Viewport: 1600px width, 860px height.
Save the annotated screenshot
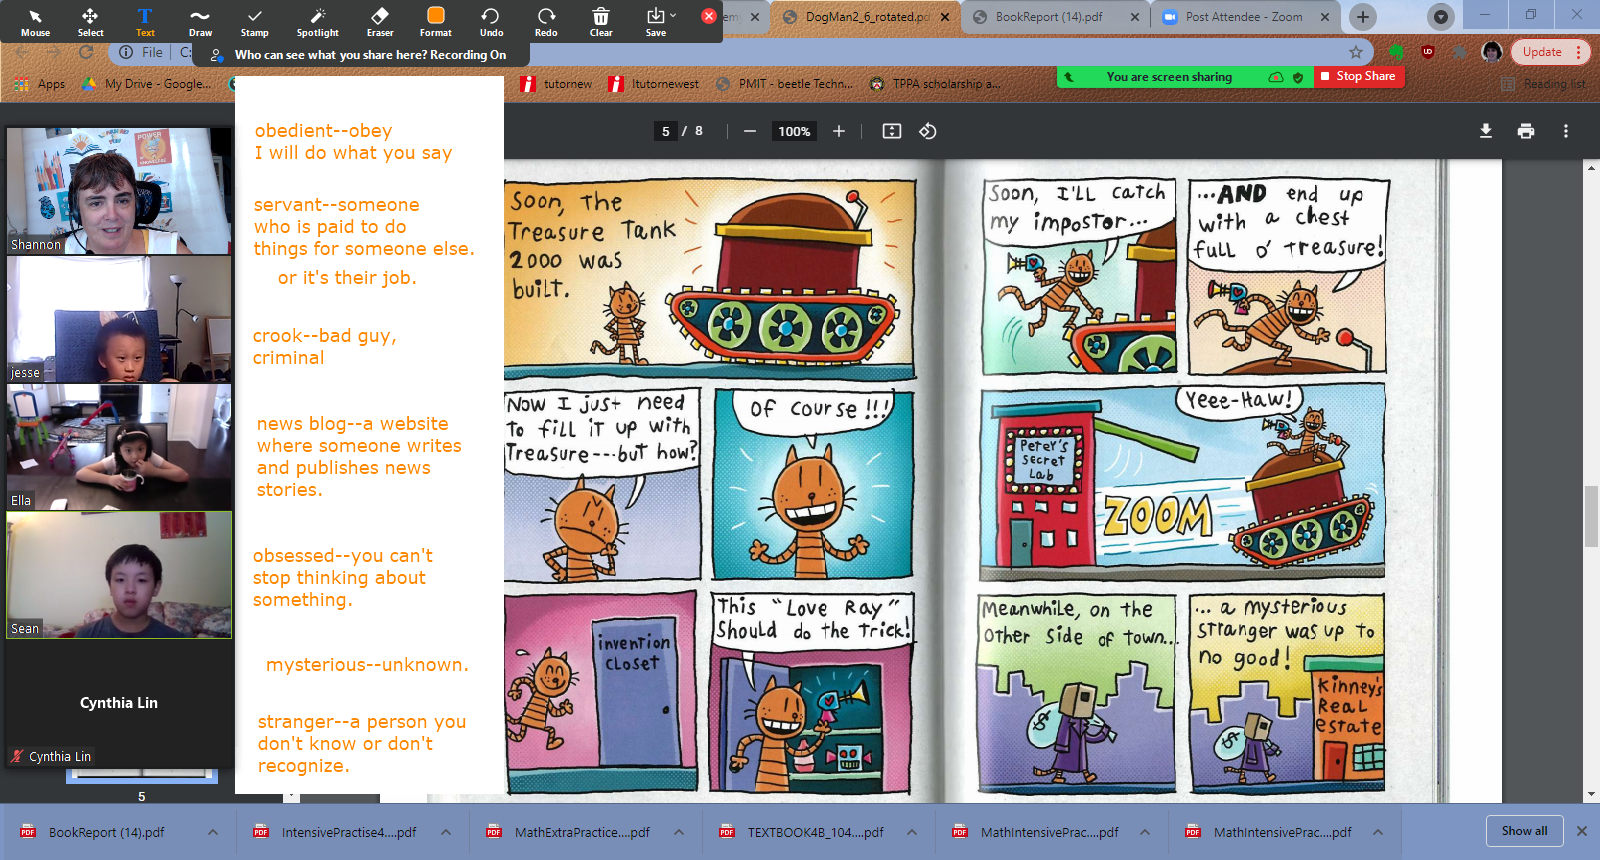point(655,21)
